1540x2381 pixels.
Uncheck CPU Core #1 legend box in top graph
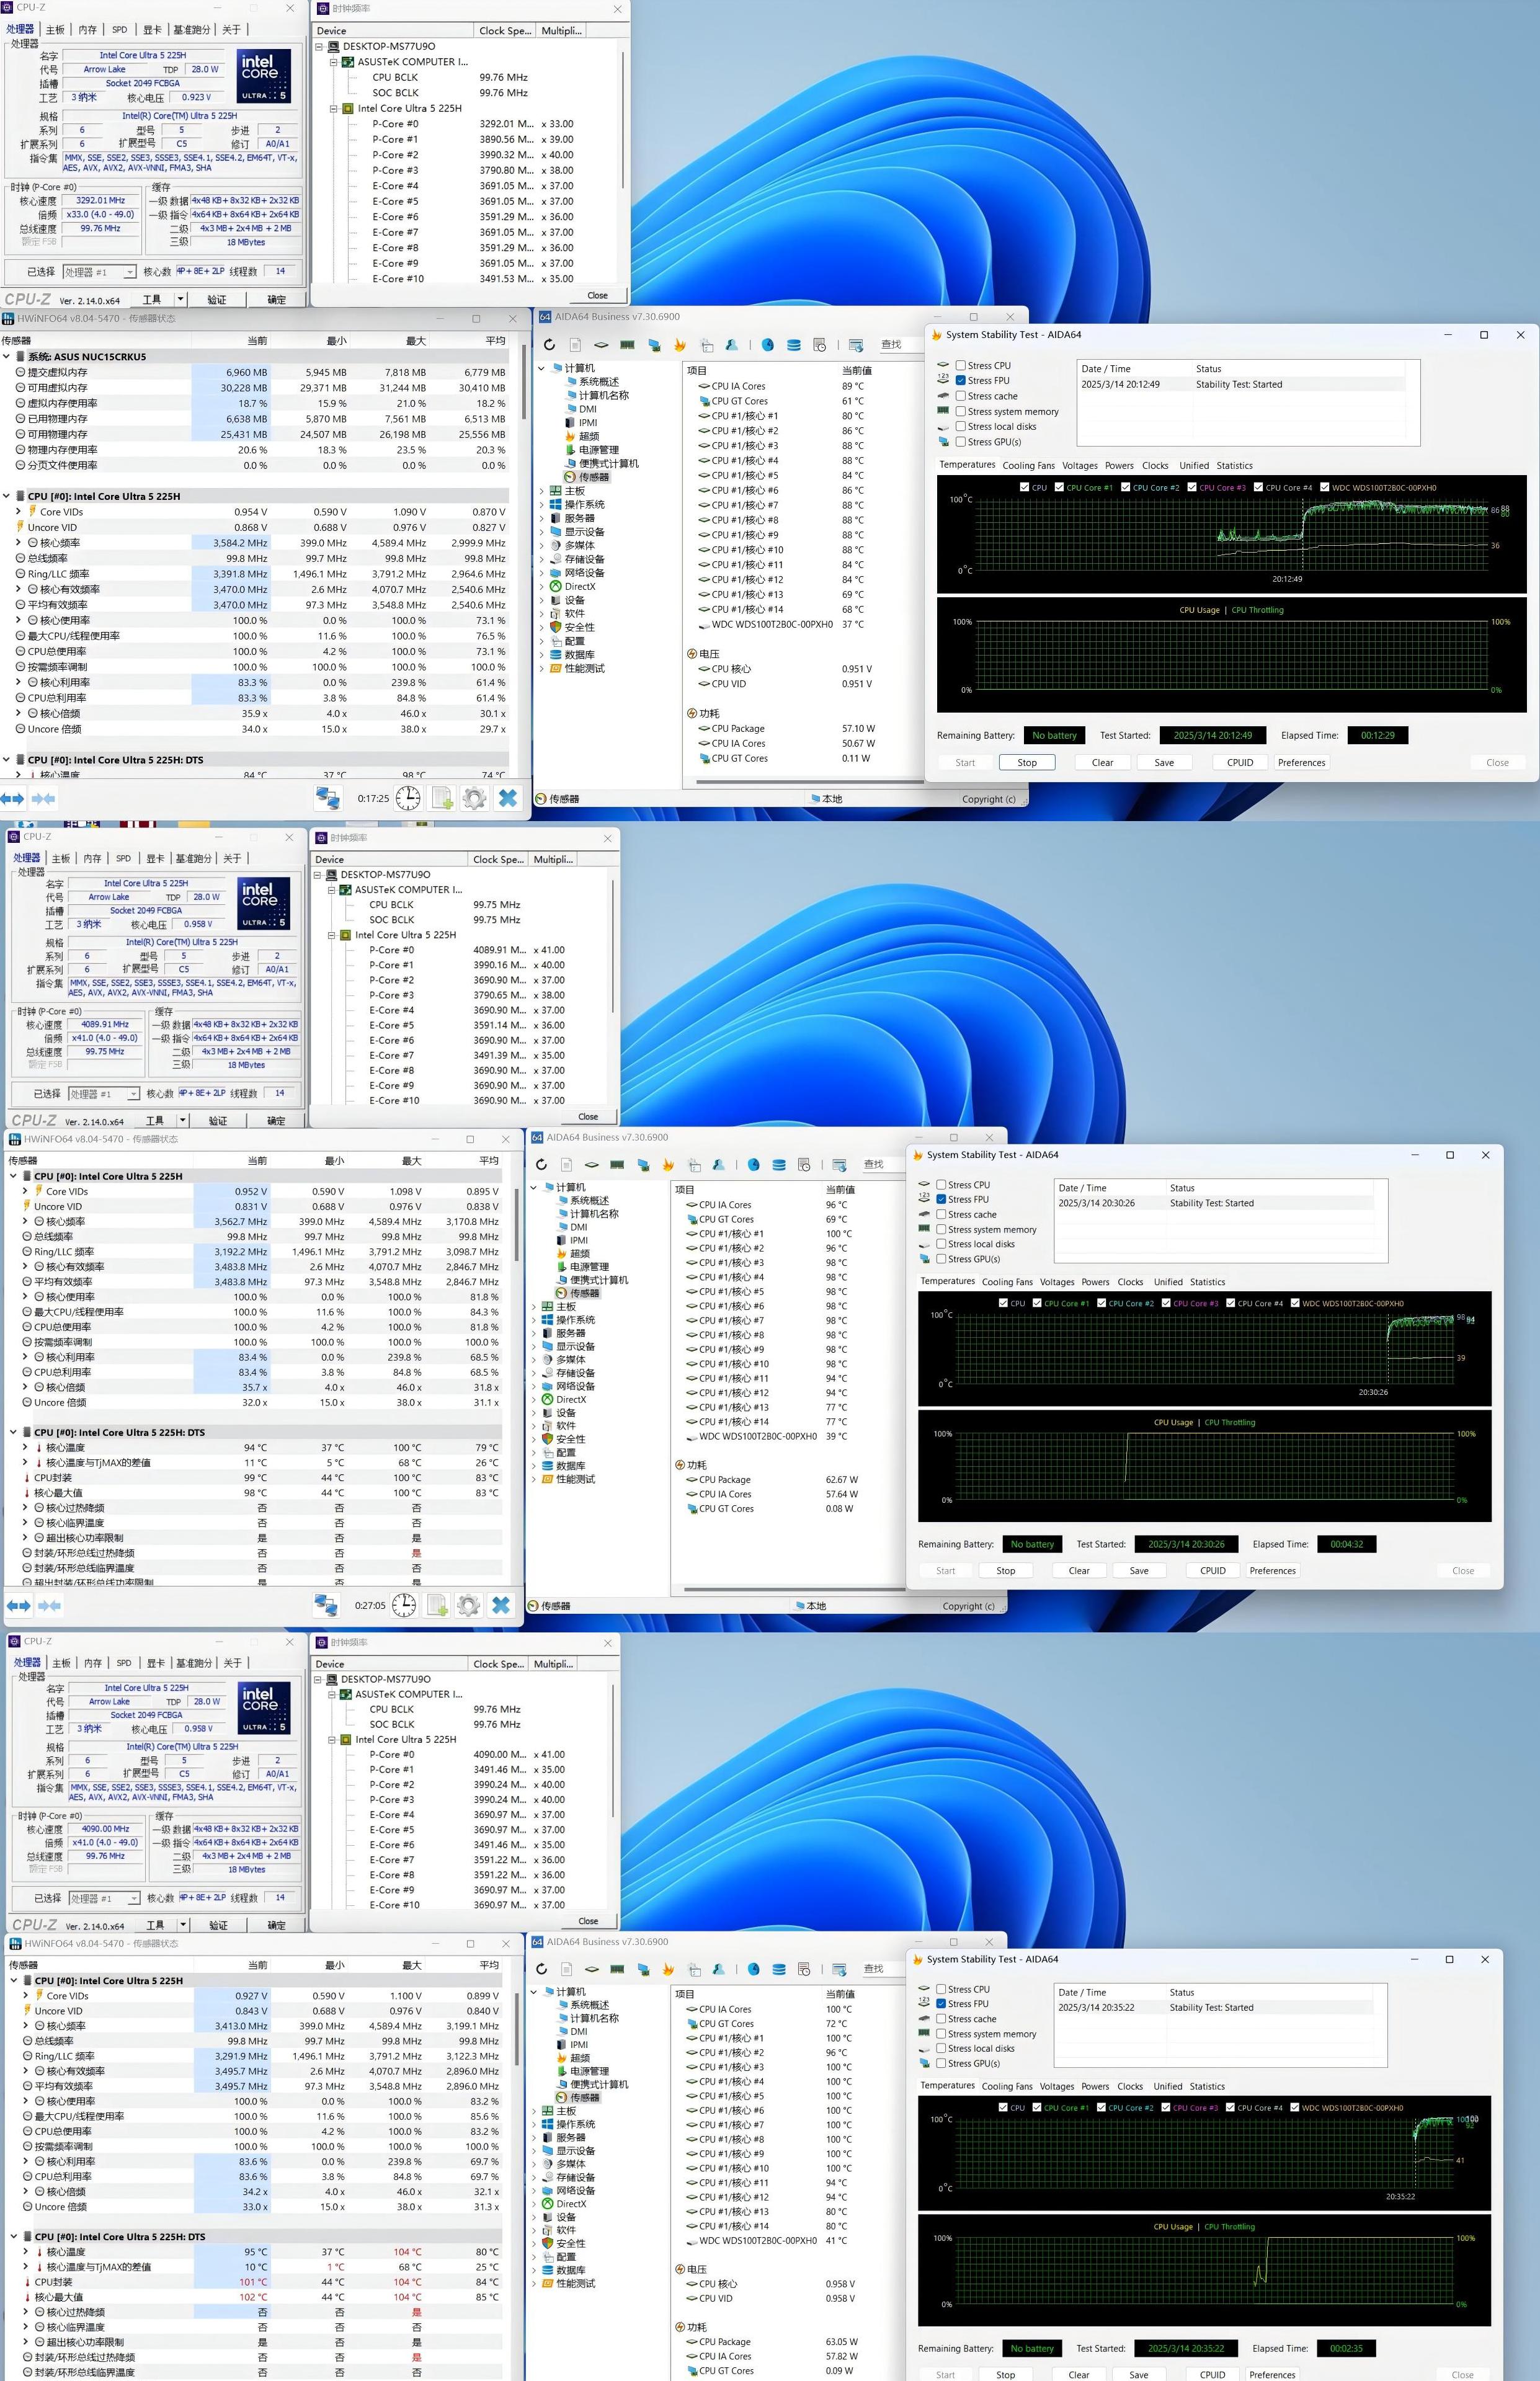pyautogui.click(x=1059, y=487)
